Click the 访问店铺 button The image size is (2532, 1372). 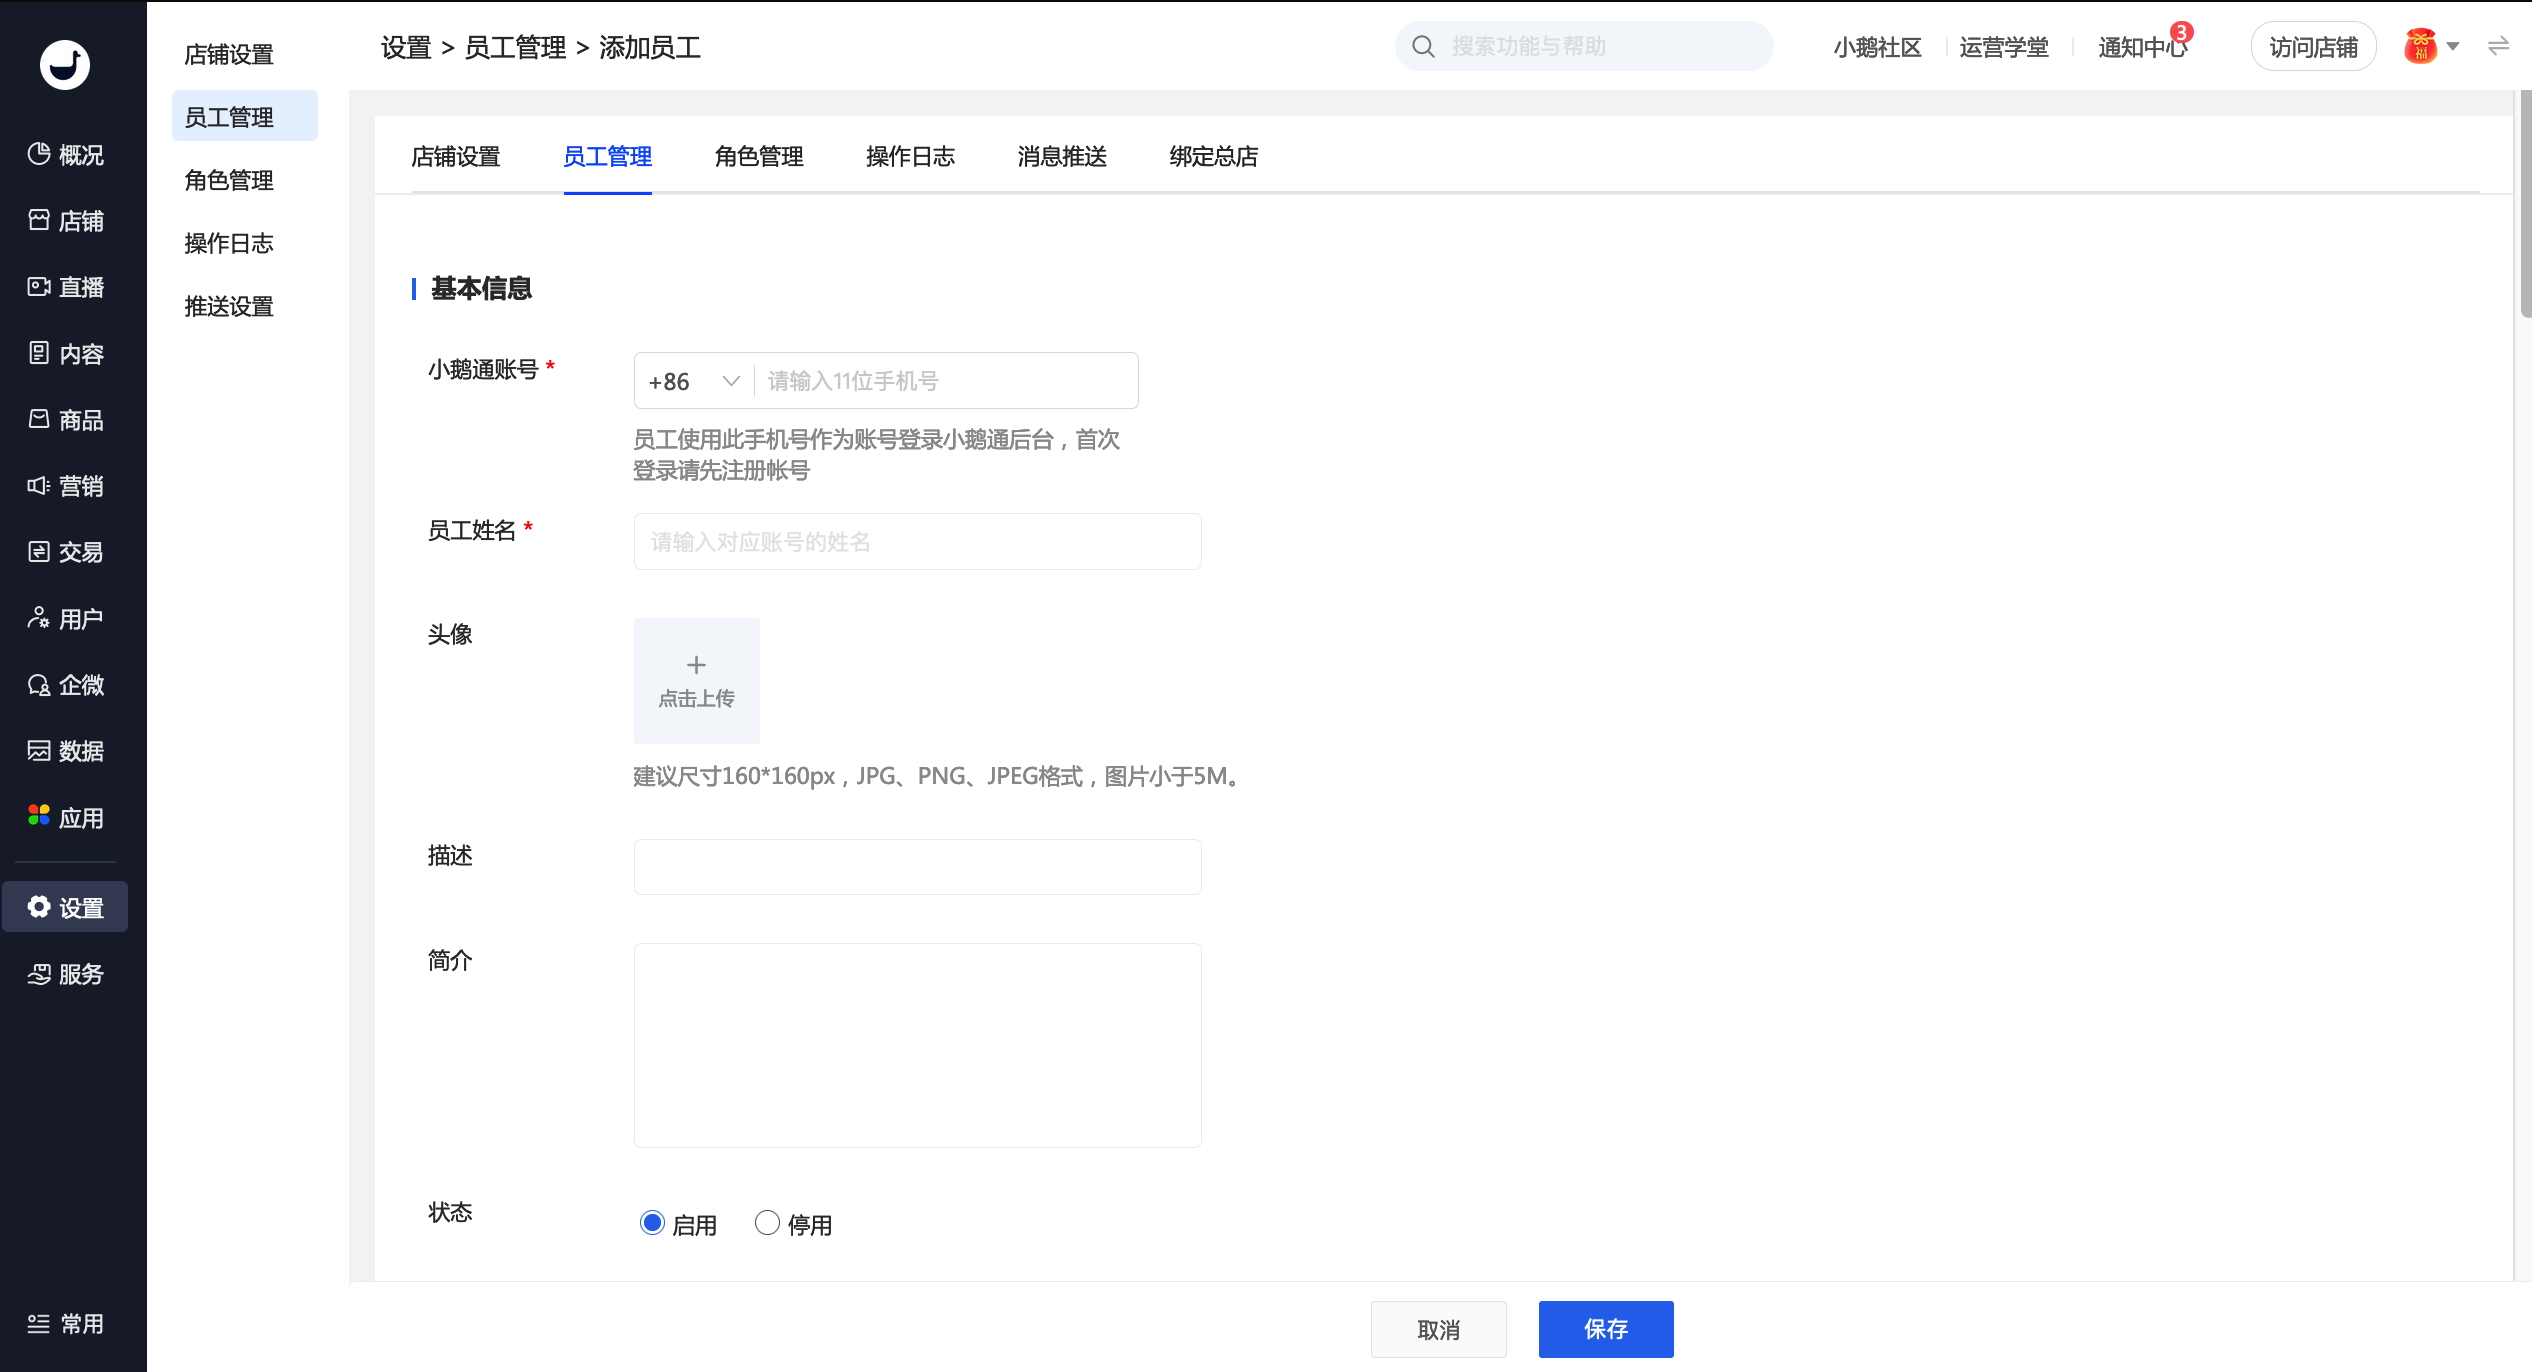[x=2313, y=46]
